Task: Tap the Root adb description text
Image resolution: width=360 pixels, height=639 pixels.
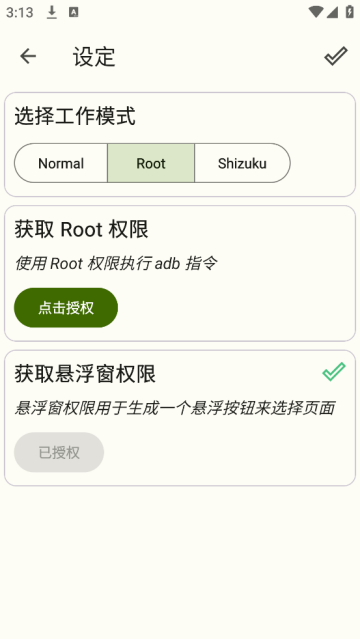Action: [x=116, y=264]
